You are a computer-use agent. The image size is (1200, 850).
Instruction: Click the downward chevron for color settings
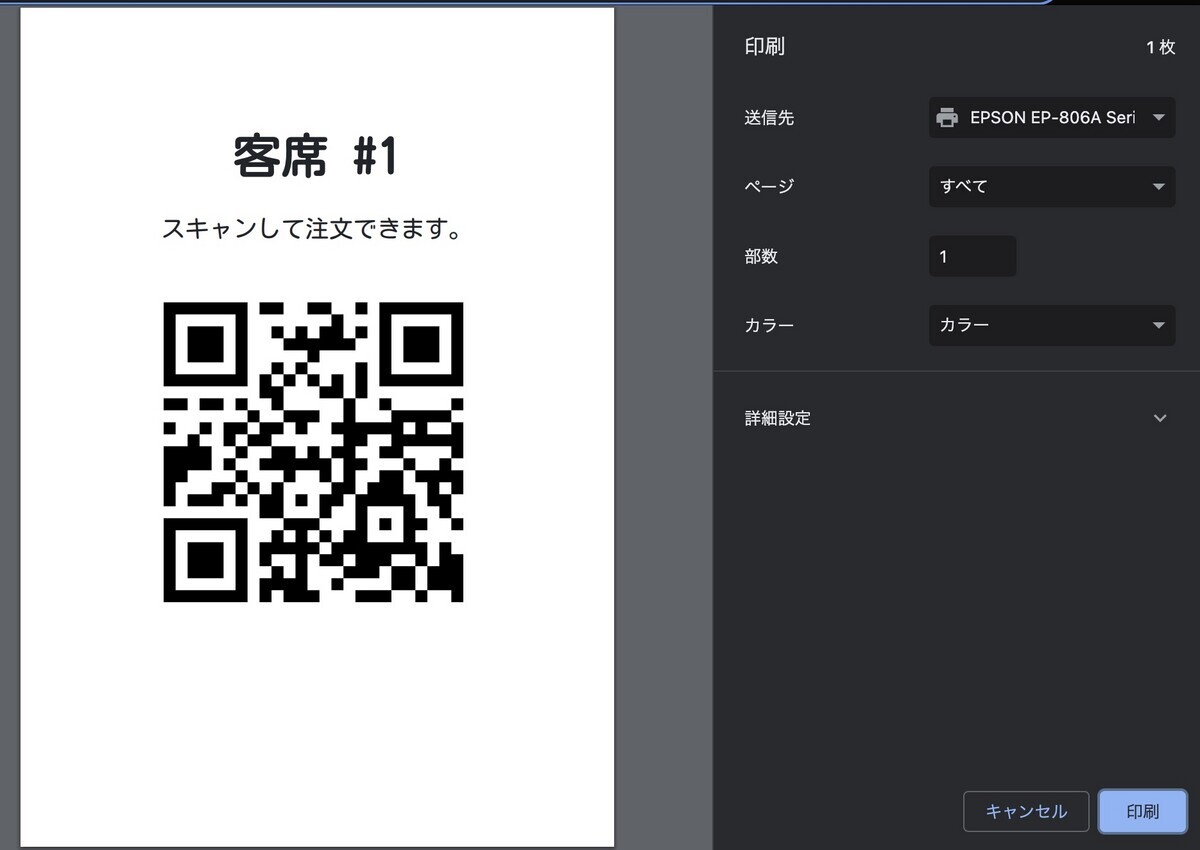pos(1158,325)
